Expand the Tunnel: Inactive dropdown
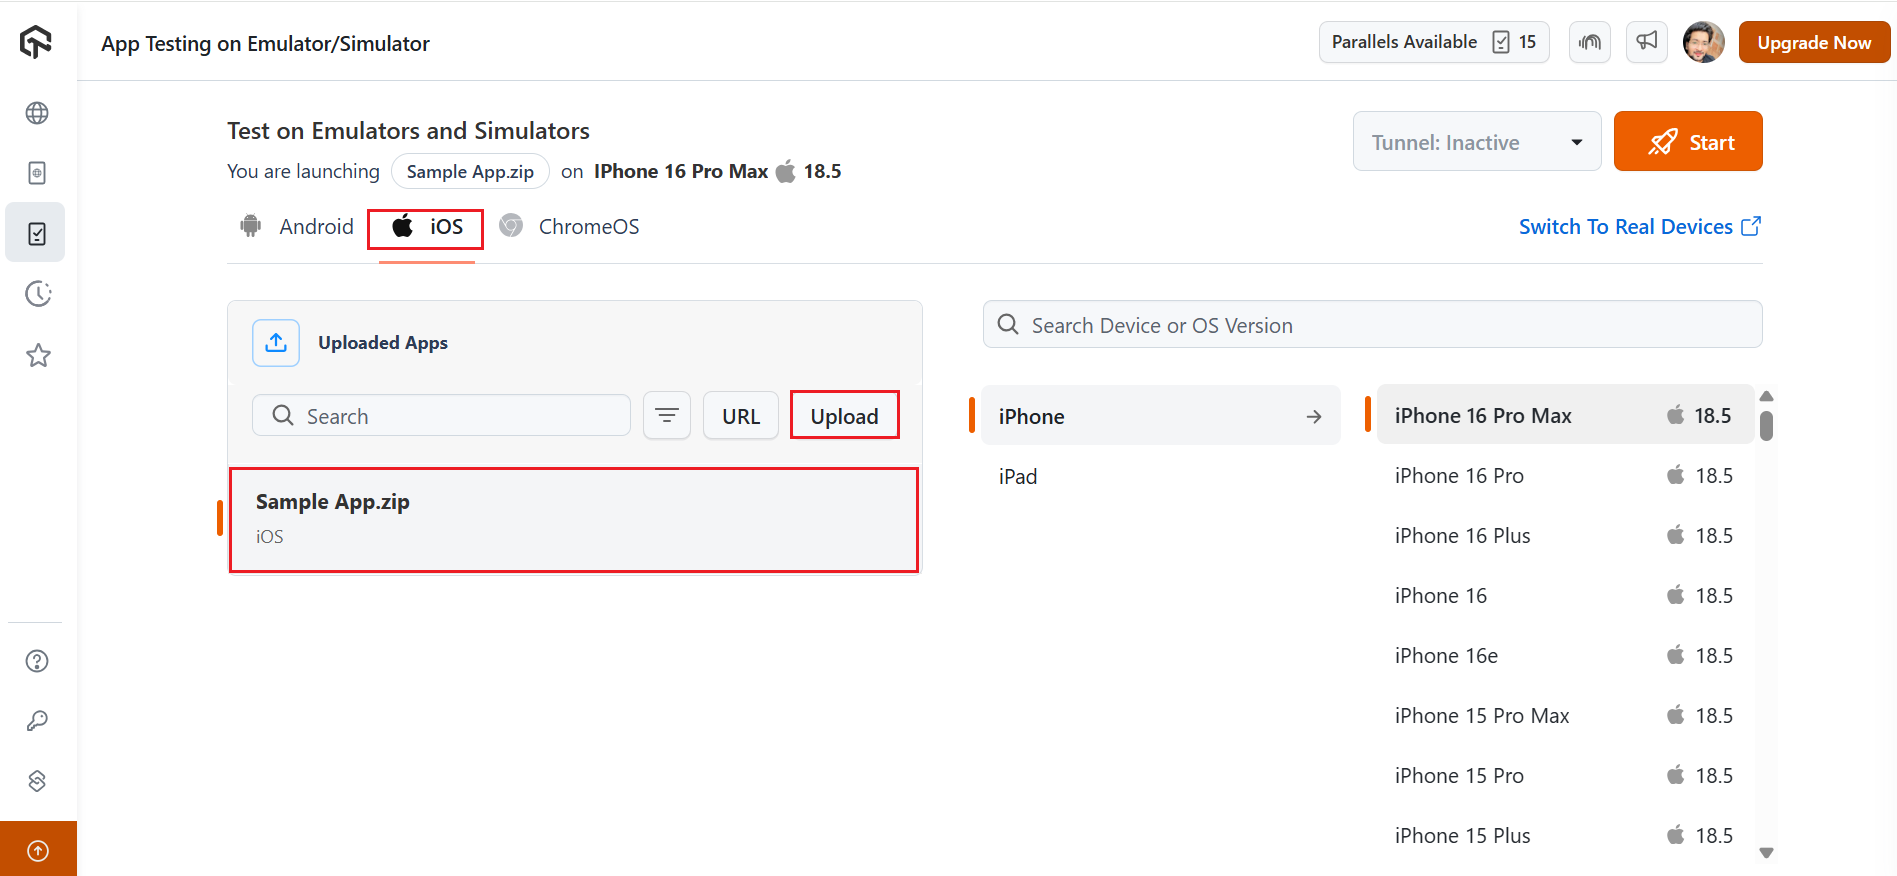This screenshot has height=876, width=1897. (x=1477, y=141)
